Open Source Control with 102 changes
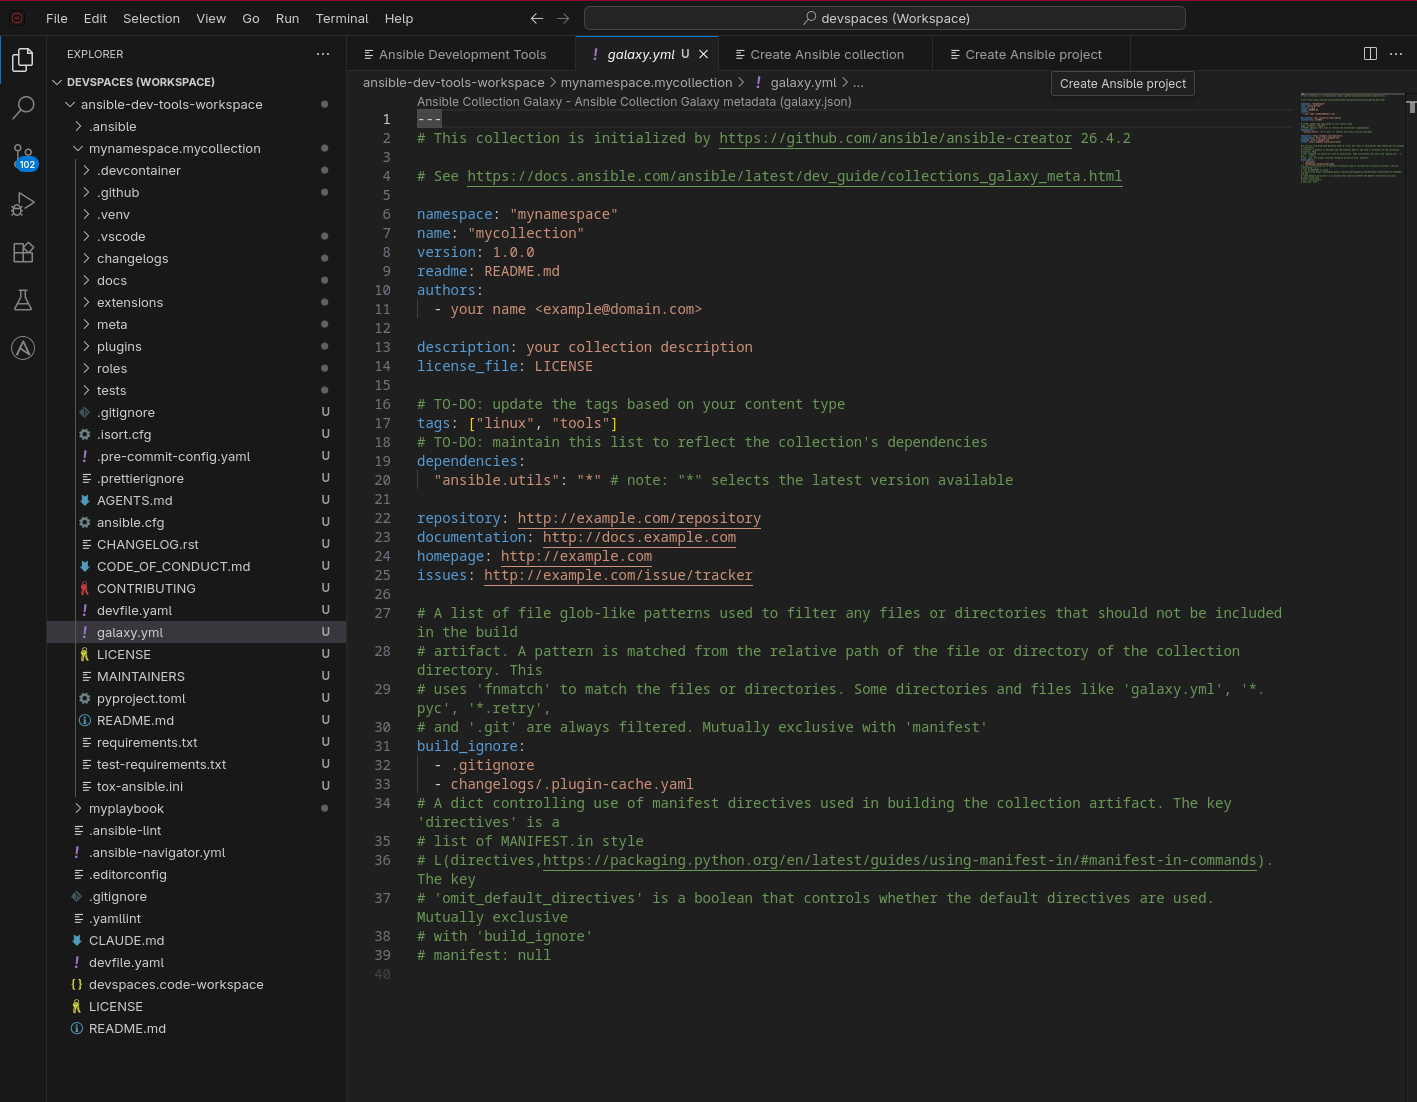This screenshot has height=1102, width=1417. 23,156
